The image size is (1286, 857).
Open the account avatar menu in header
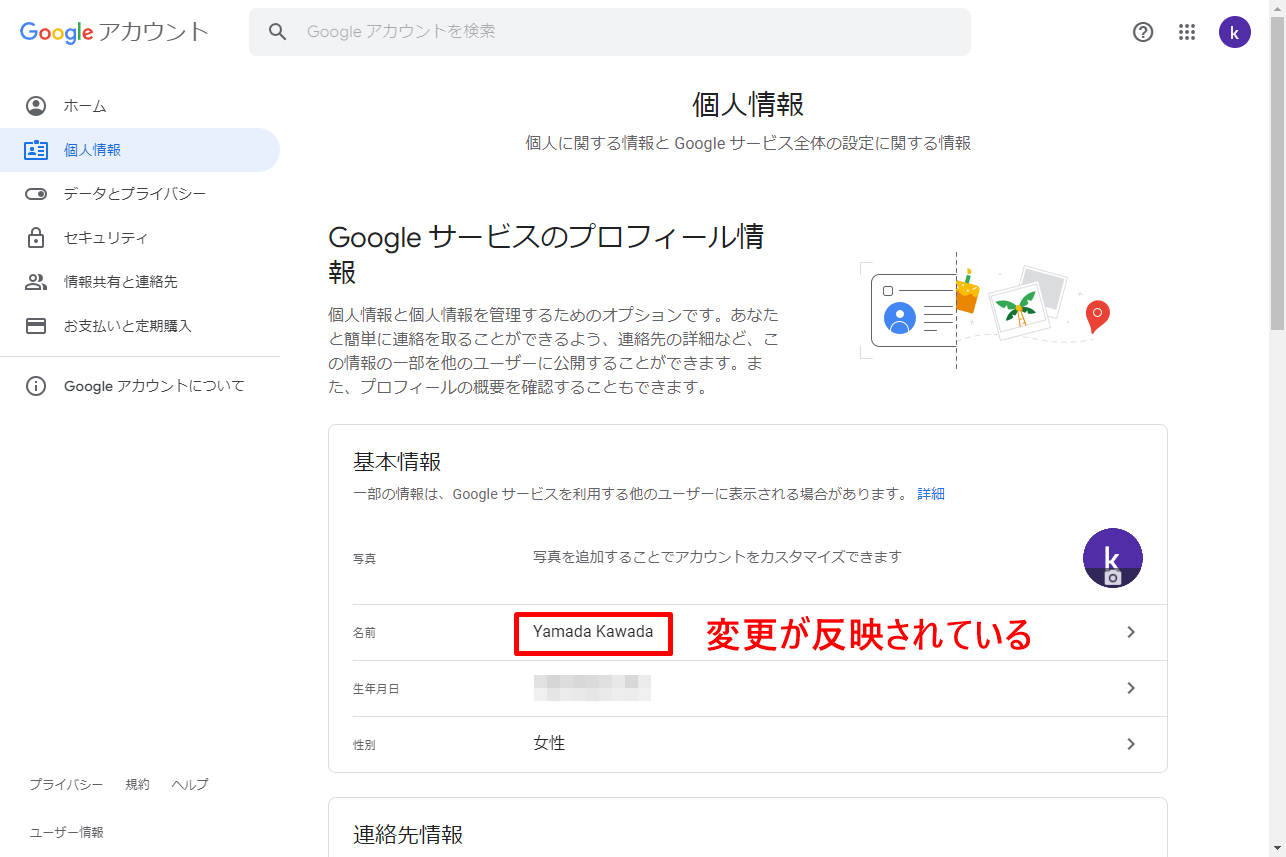pos(1235,32)
